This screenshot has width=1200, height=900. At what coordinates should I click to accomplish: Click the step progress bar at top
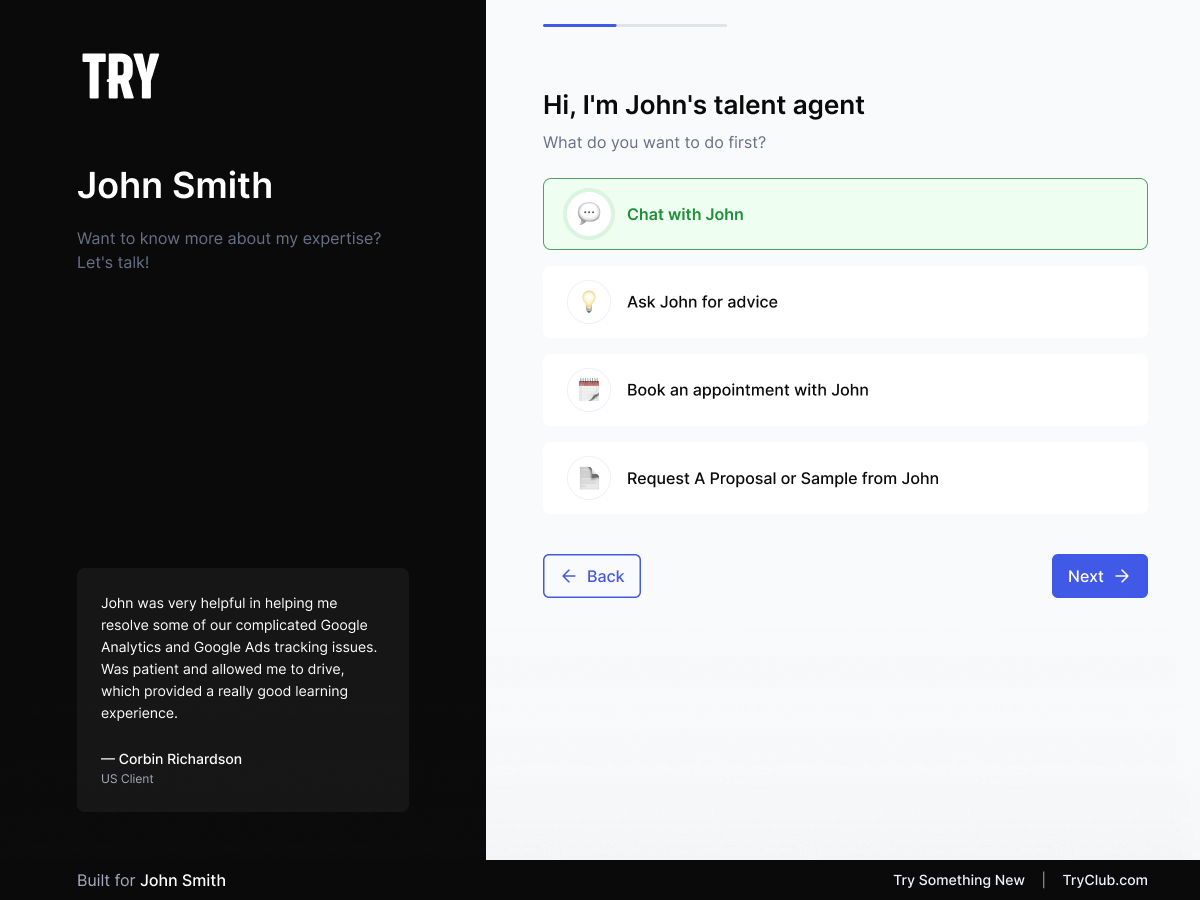coord(634,25)
